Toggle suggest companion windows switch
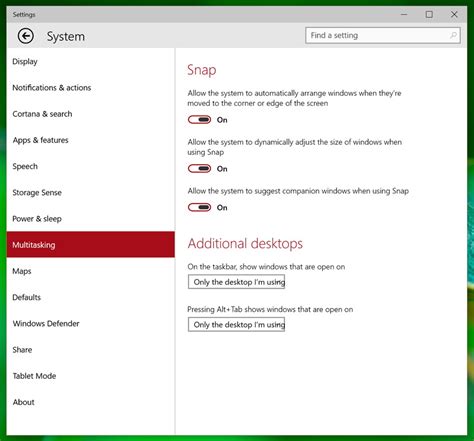 199,208
